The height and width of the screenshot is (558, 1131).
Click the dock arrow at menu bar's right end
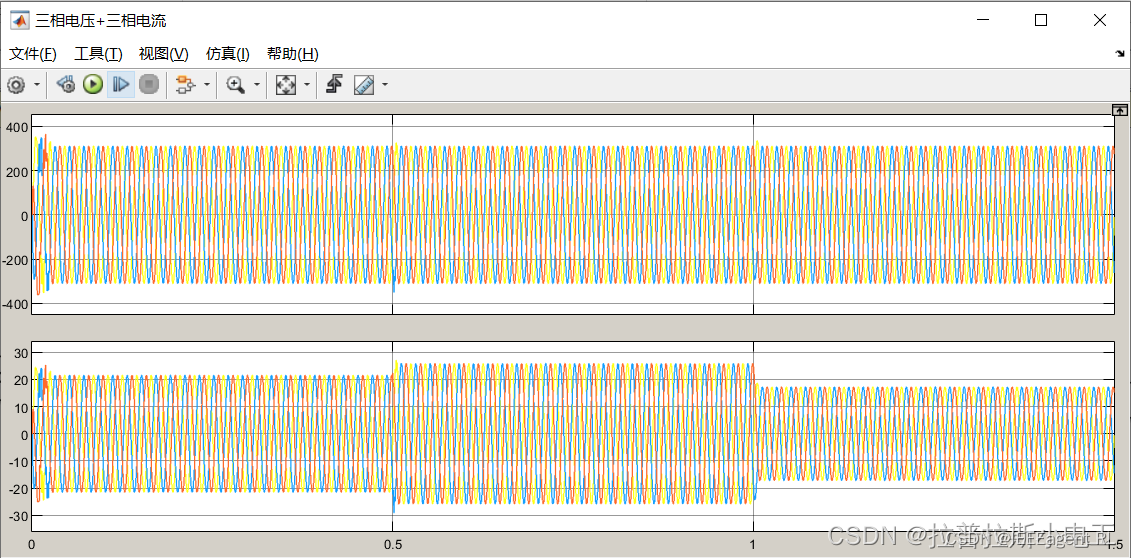click(x=1119, y=54)
